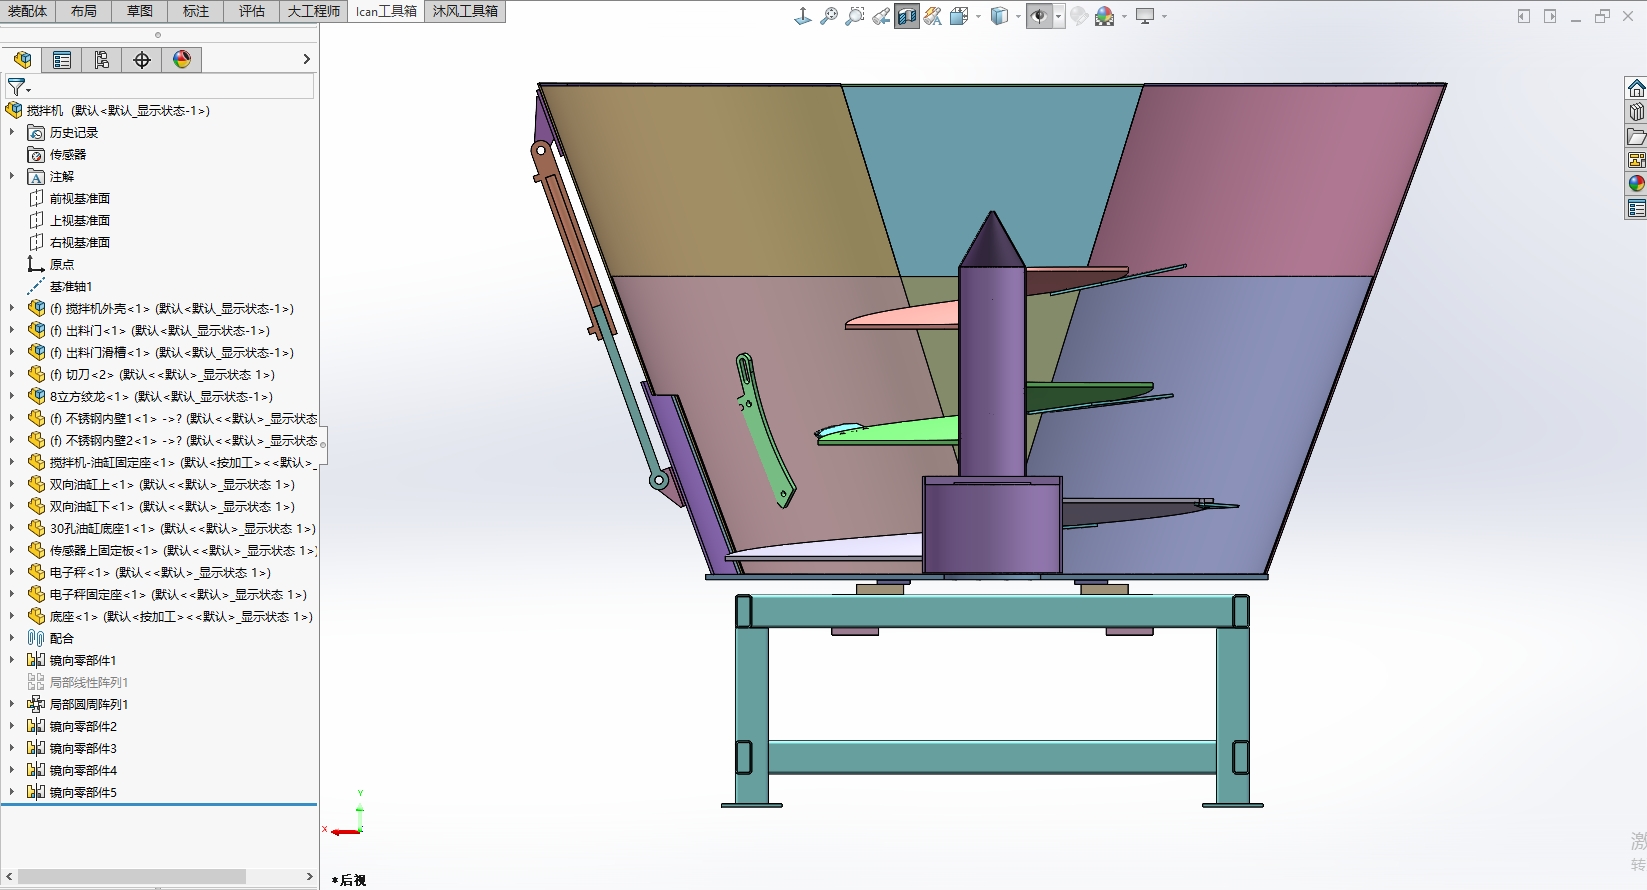The width and height of the screenshot is (1647, 890).
Task: Expand the 局部圆周阵列1 pattern node
Action: 11,704
